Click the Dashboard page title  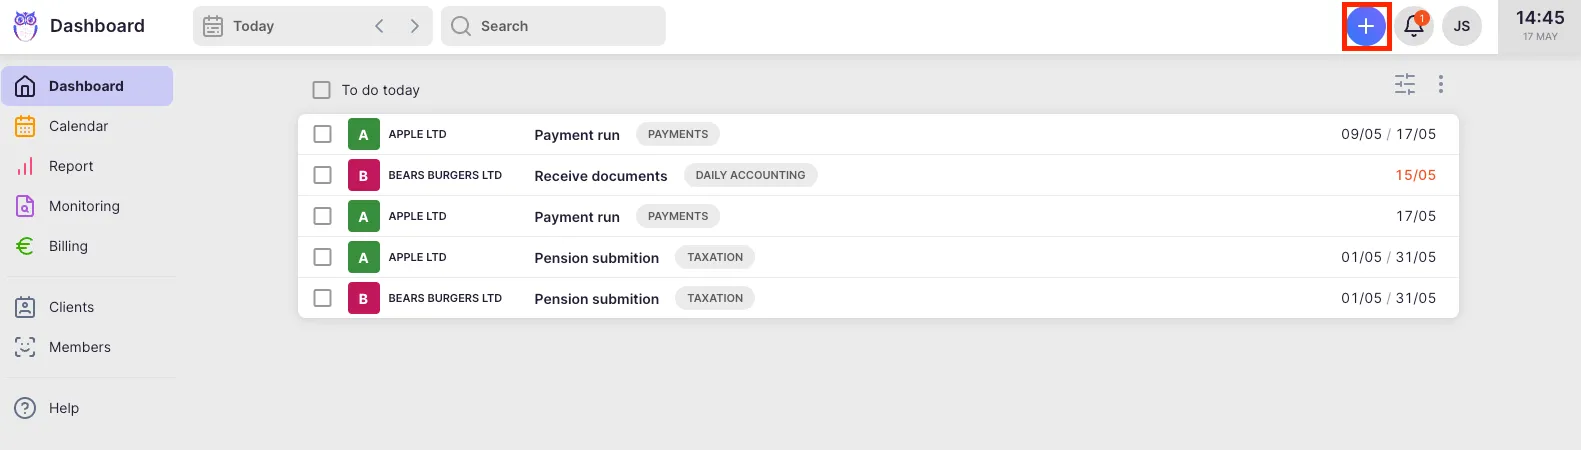click(x=97, y=26)
